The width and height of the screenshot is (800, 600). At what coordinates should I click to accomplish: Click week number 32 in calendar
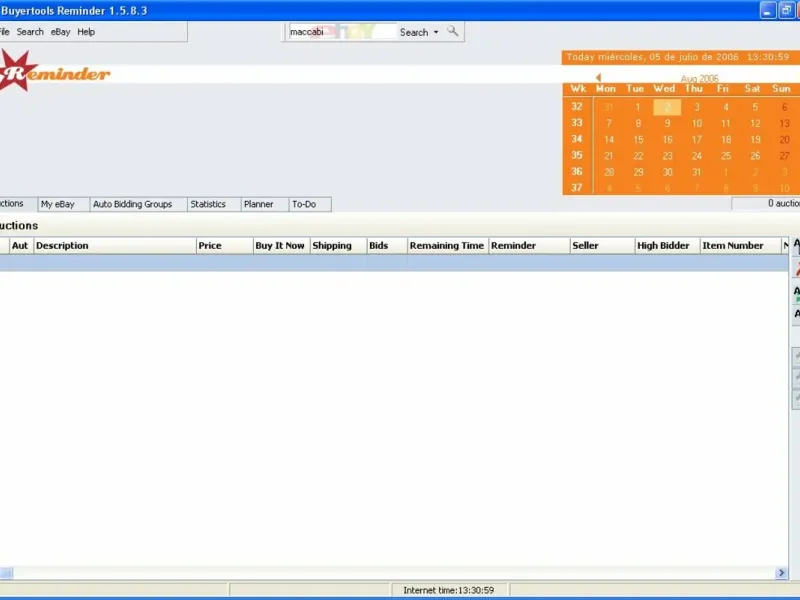577,107
